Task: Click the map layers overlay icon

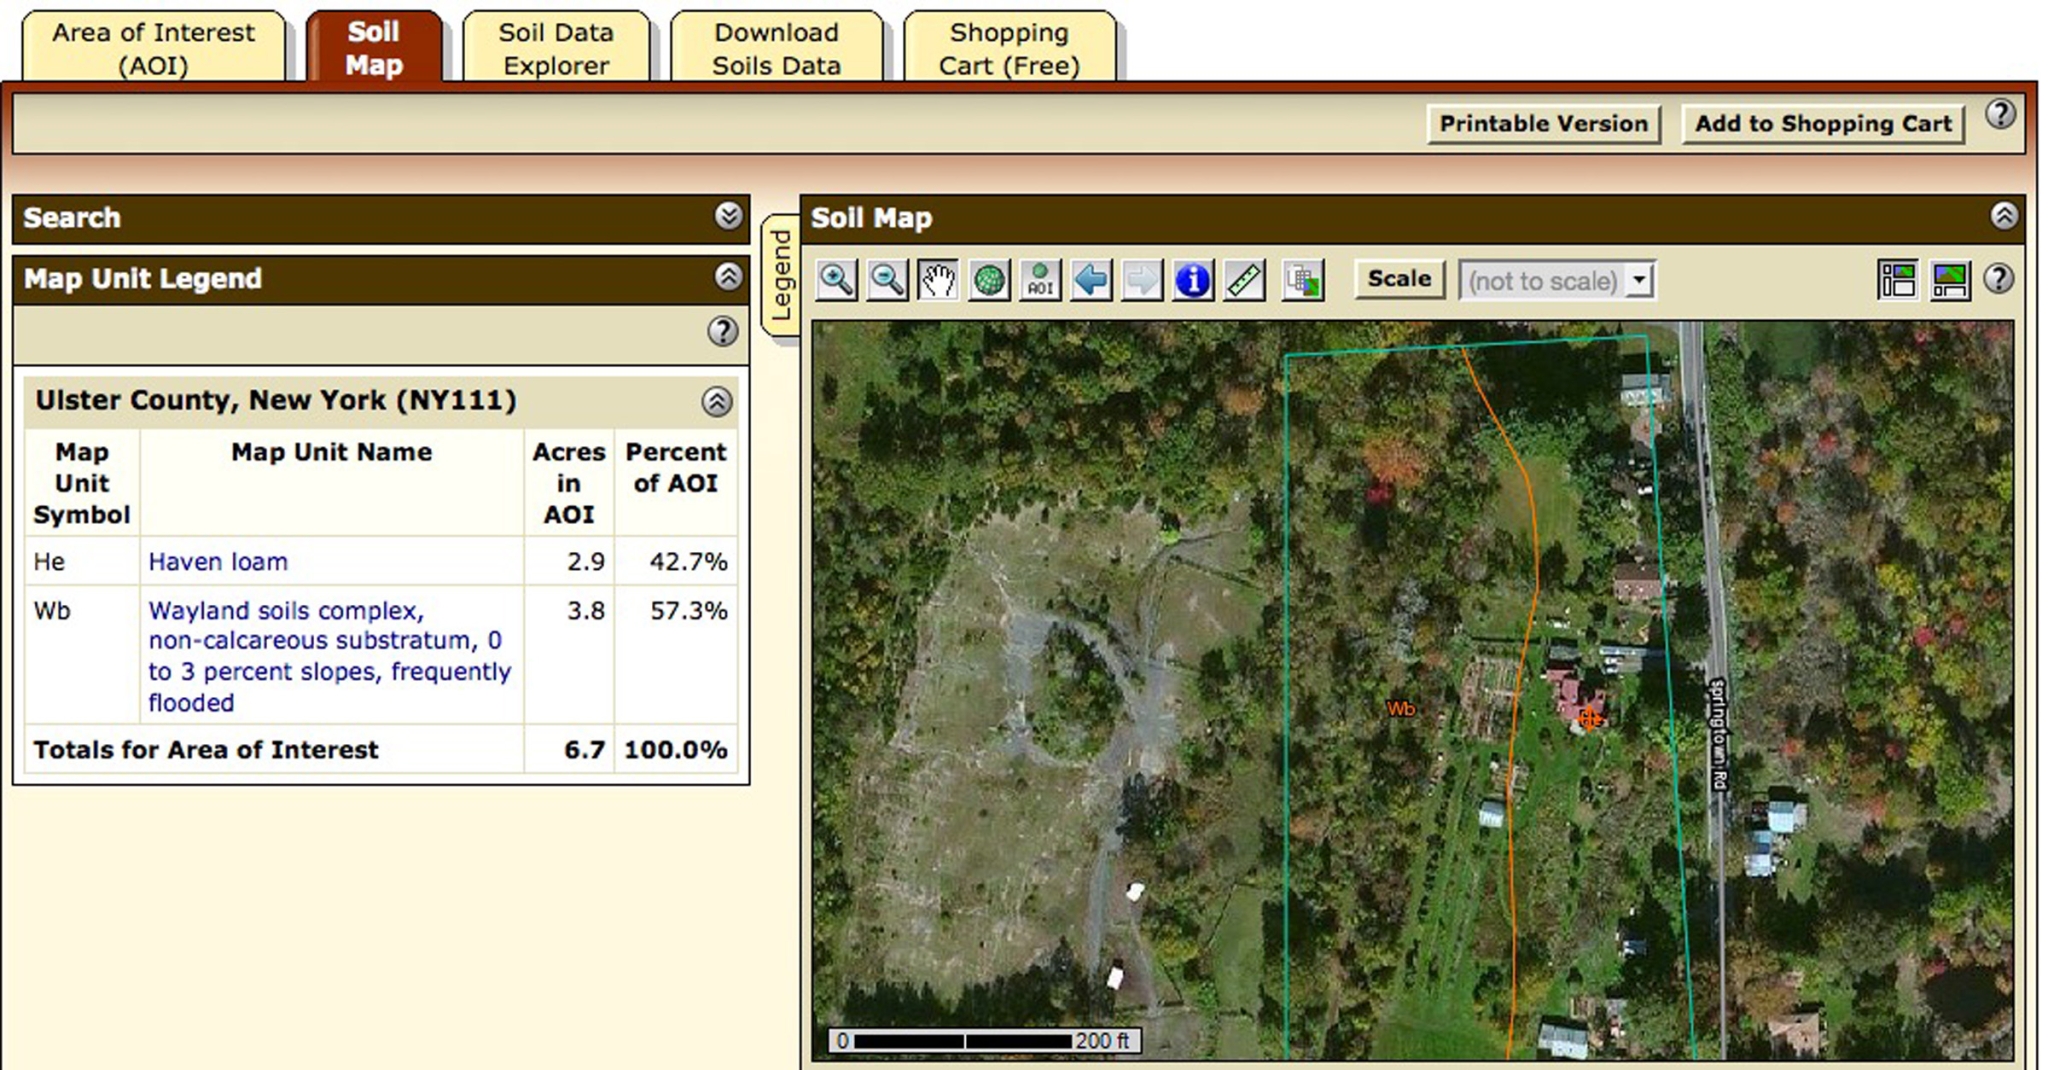Action: (1303, 280)
